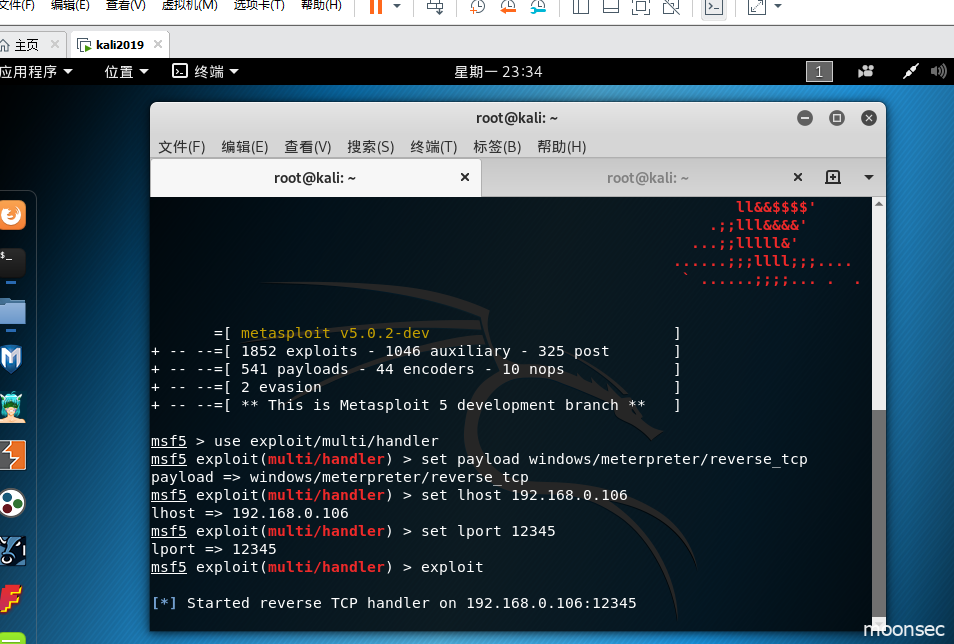Enter full screen mode icon in VMware toolbar
954x644 pixels.
641,7
